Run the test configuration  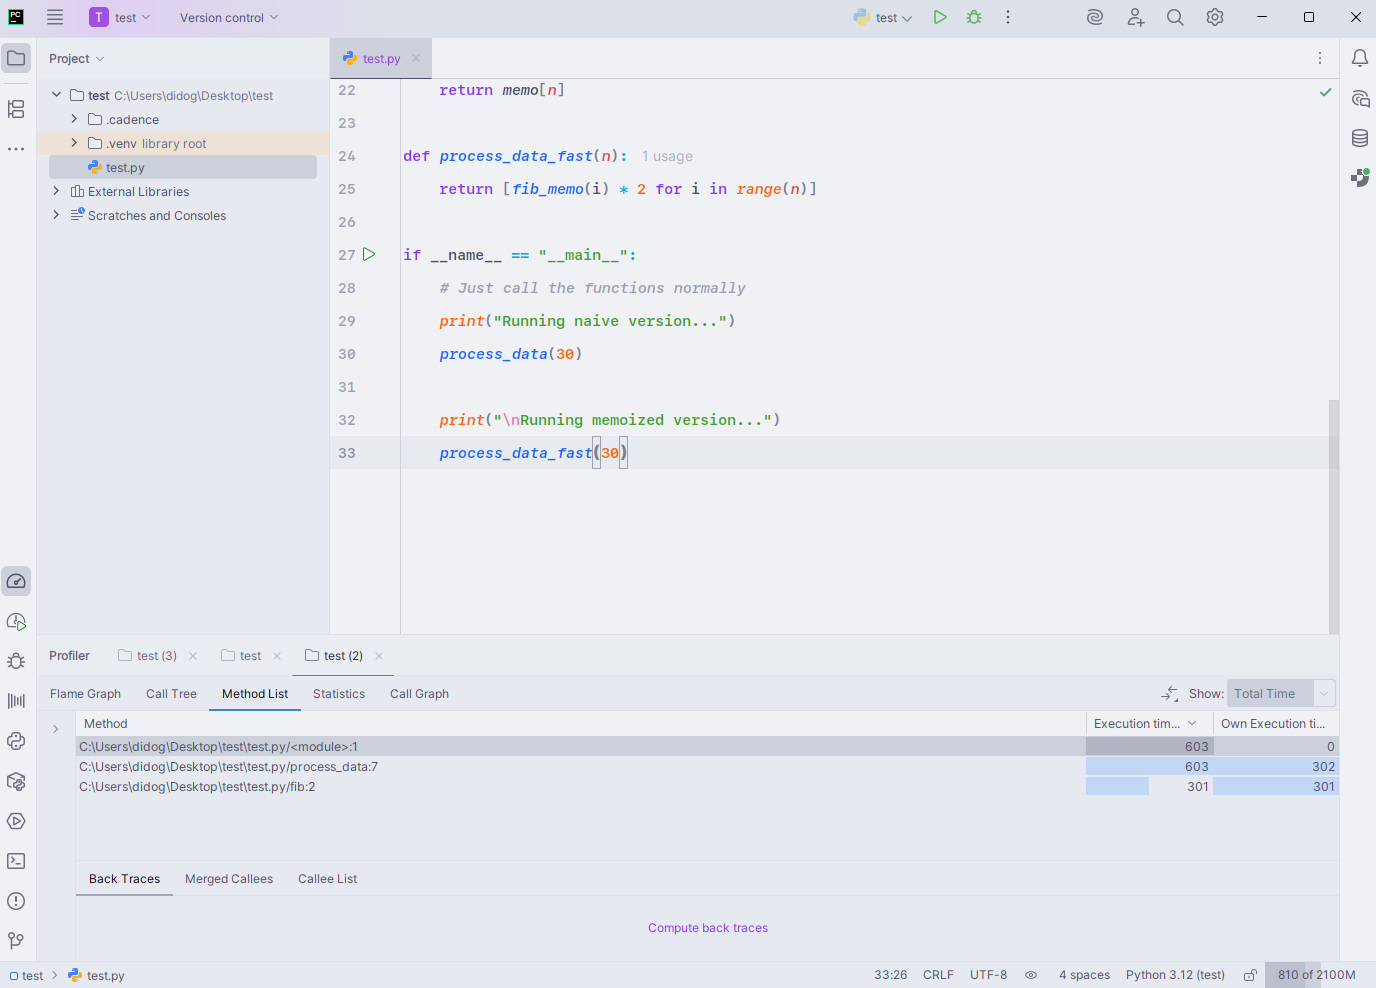pos(939,17)
